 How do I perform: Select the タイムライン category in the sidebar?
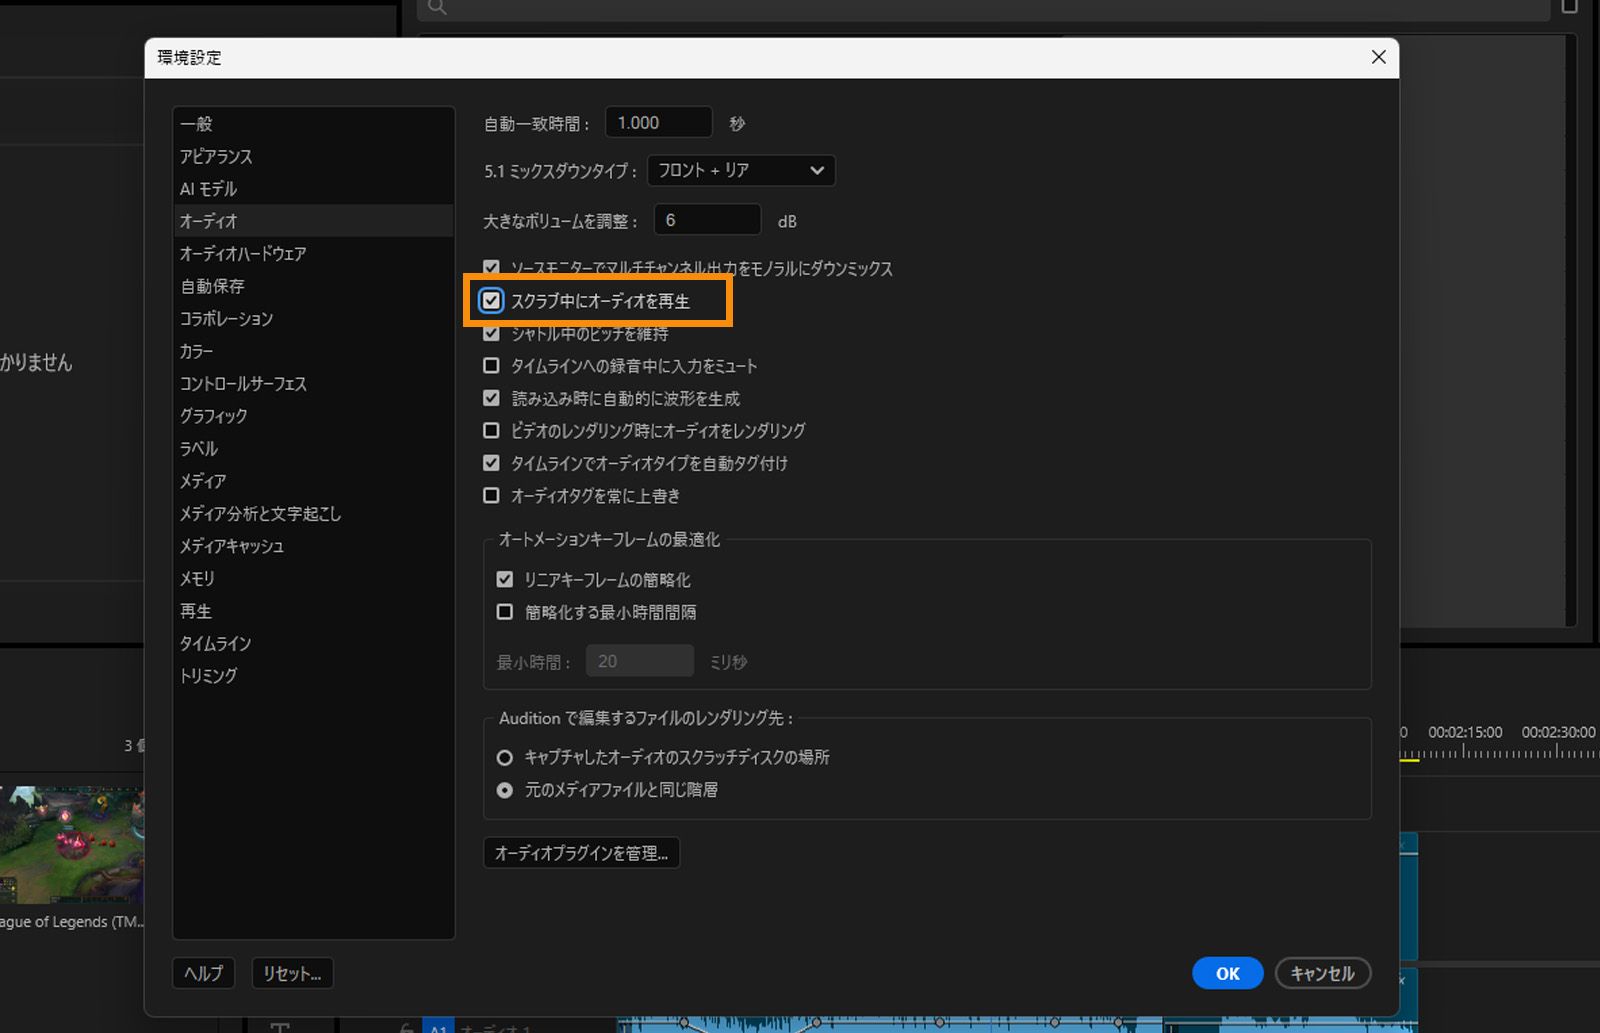click(215, 643)
